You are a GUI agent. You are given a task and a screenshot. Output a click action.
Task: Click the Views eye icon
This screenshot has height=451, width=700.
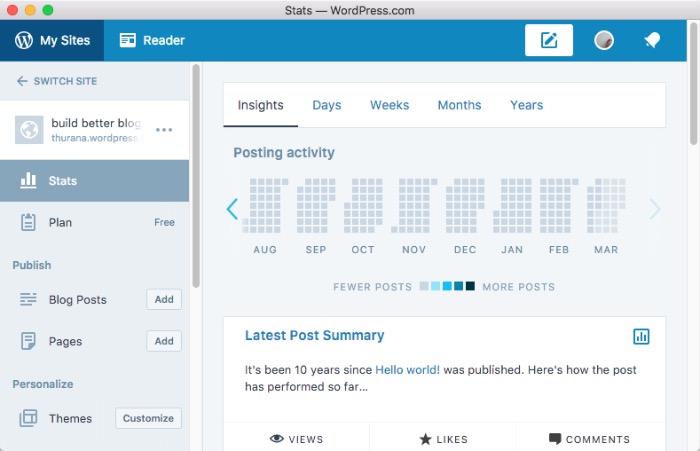click(277, 438)
